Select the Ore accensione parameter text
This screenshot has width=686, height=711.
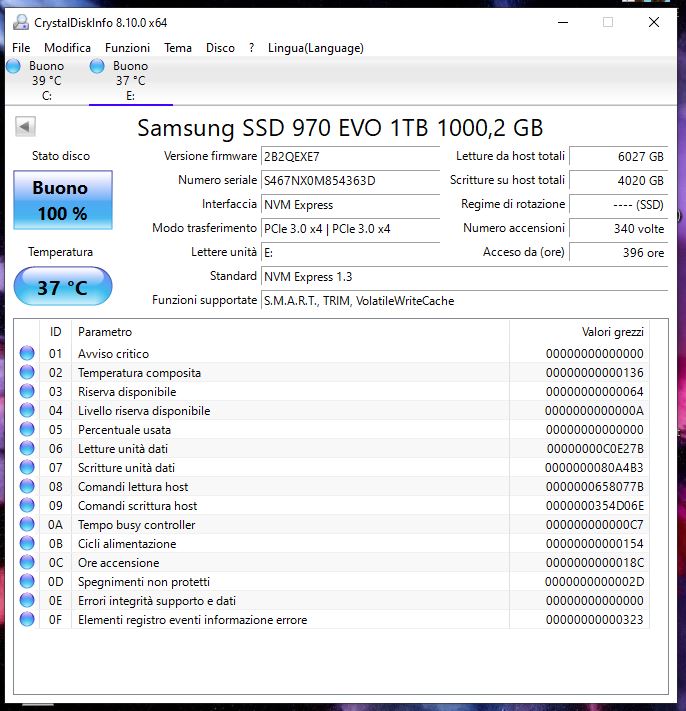pos(118,563)
